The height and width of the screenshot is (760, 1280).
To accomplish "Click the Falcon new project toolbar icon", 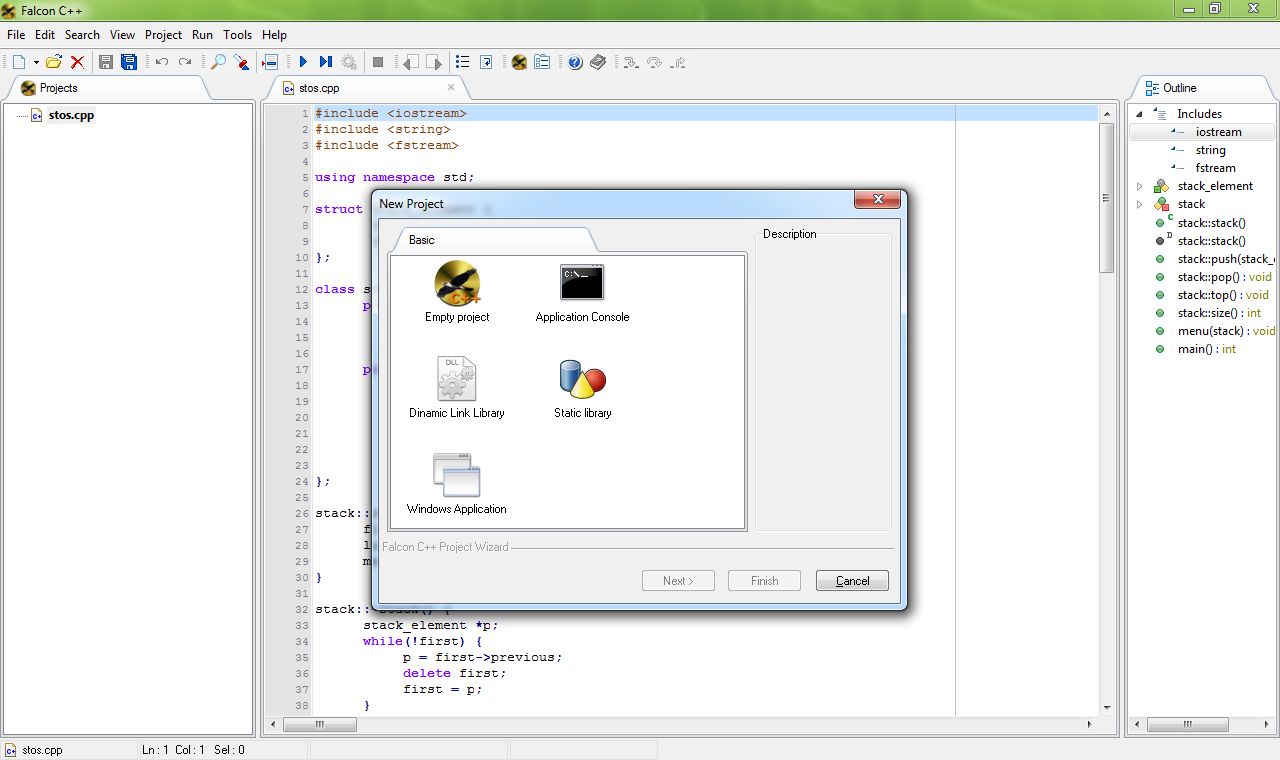I will (519, 62).
